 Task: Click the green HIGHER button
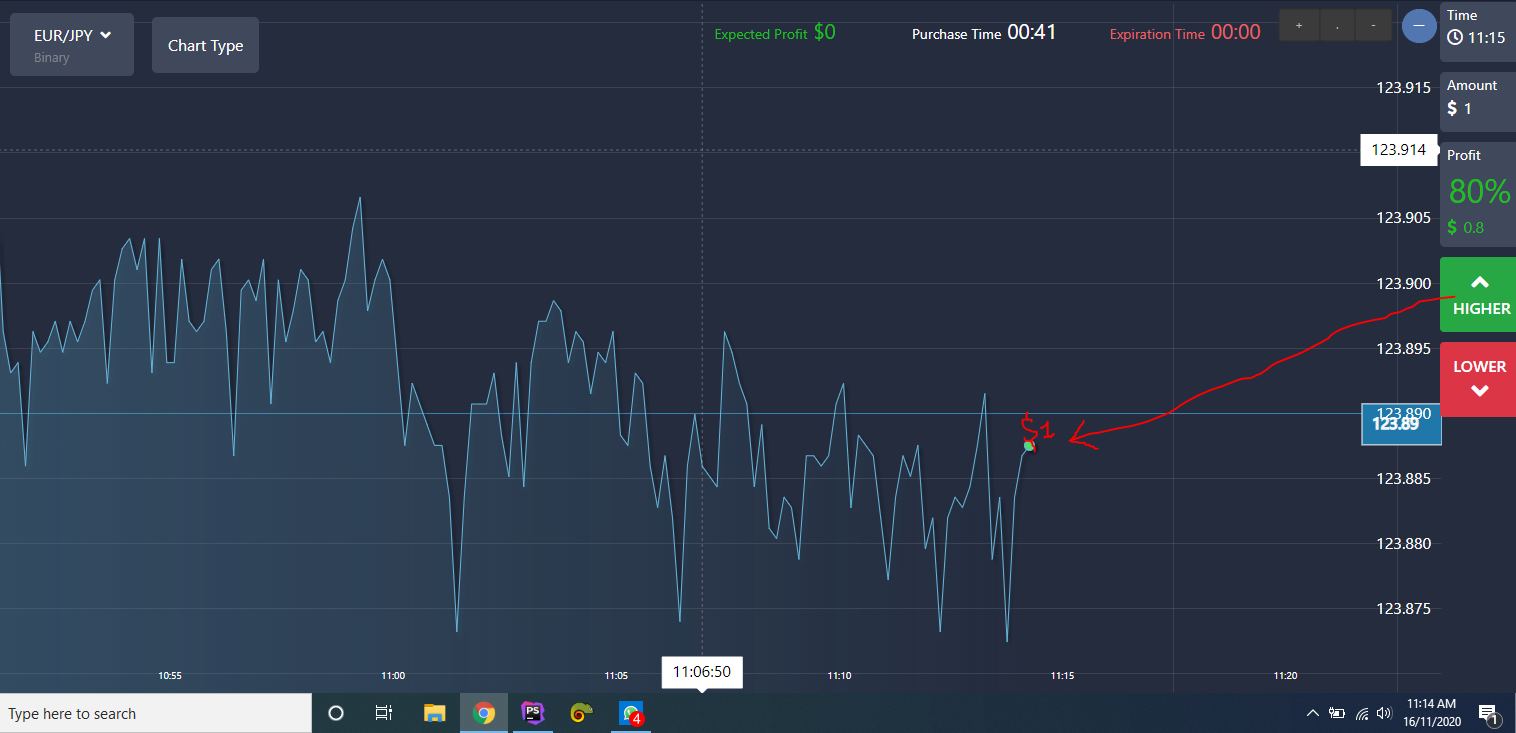[1478, 294]
